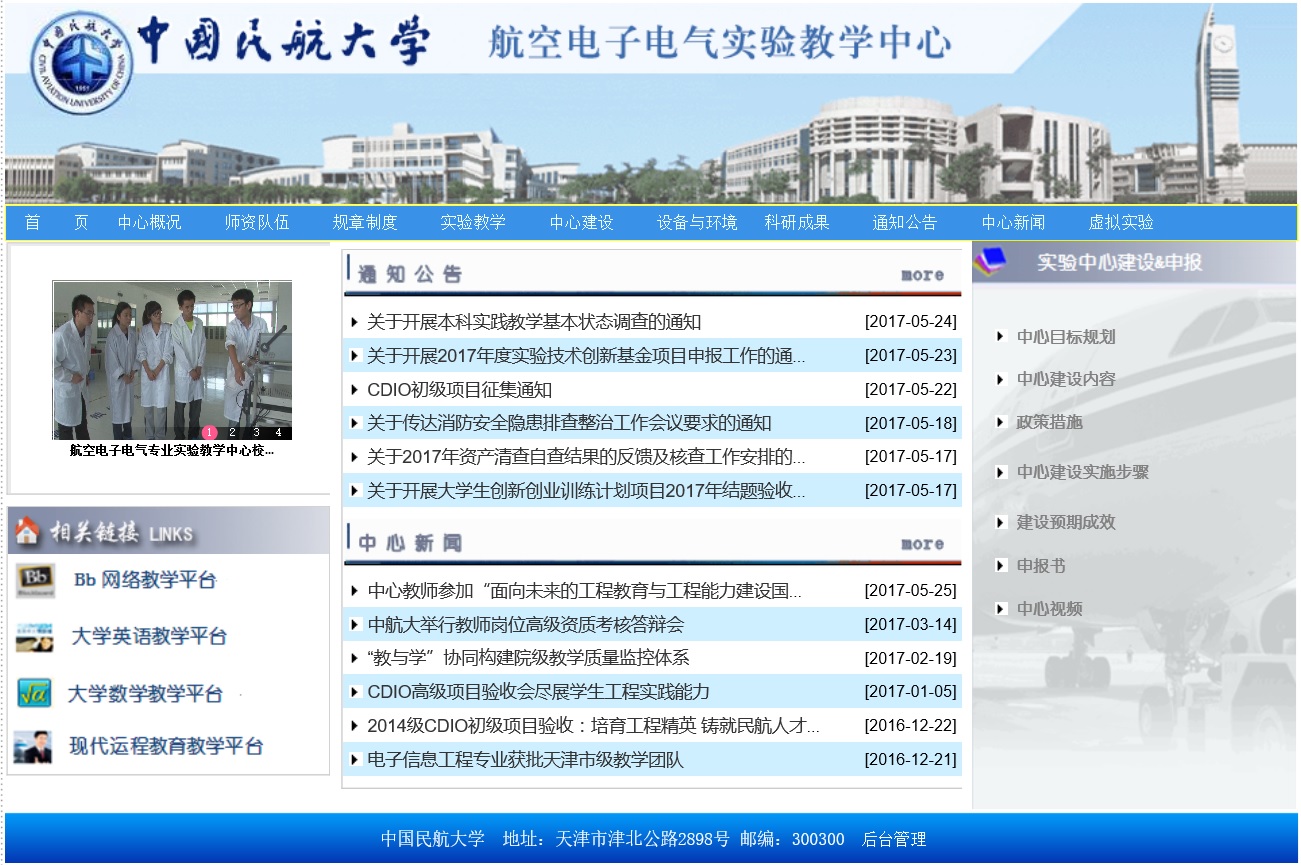Screen dimensions: 1301x865
Task: Switch slideshow to slide 4
Action: click(279, 433)
